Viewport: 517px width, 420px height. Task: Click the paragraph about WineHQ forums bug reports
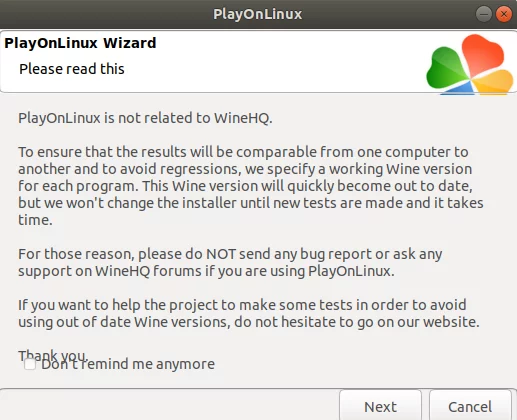(x=230, y=263)
